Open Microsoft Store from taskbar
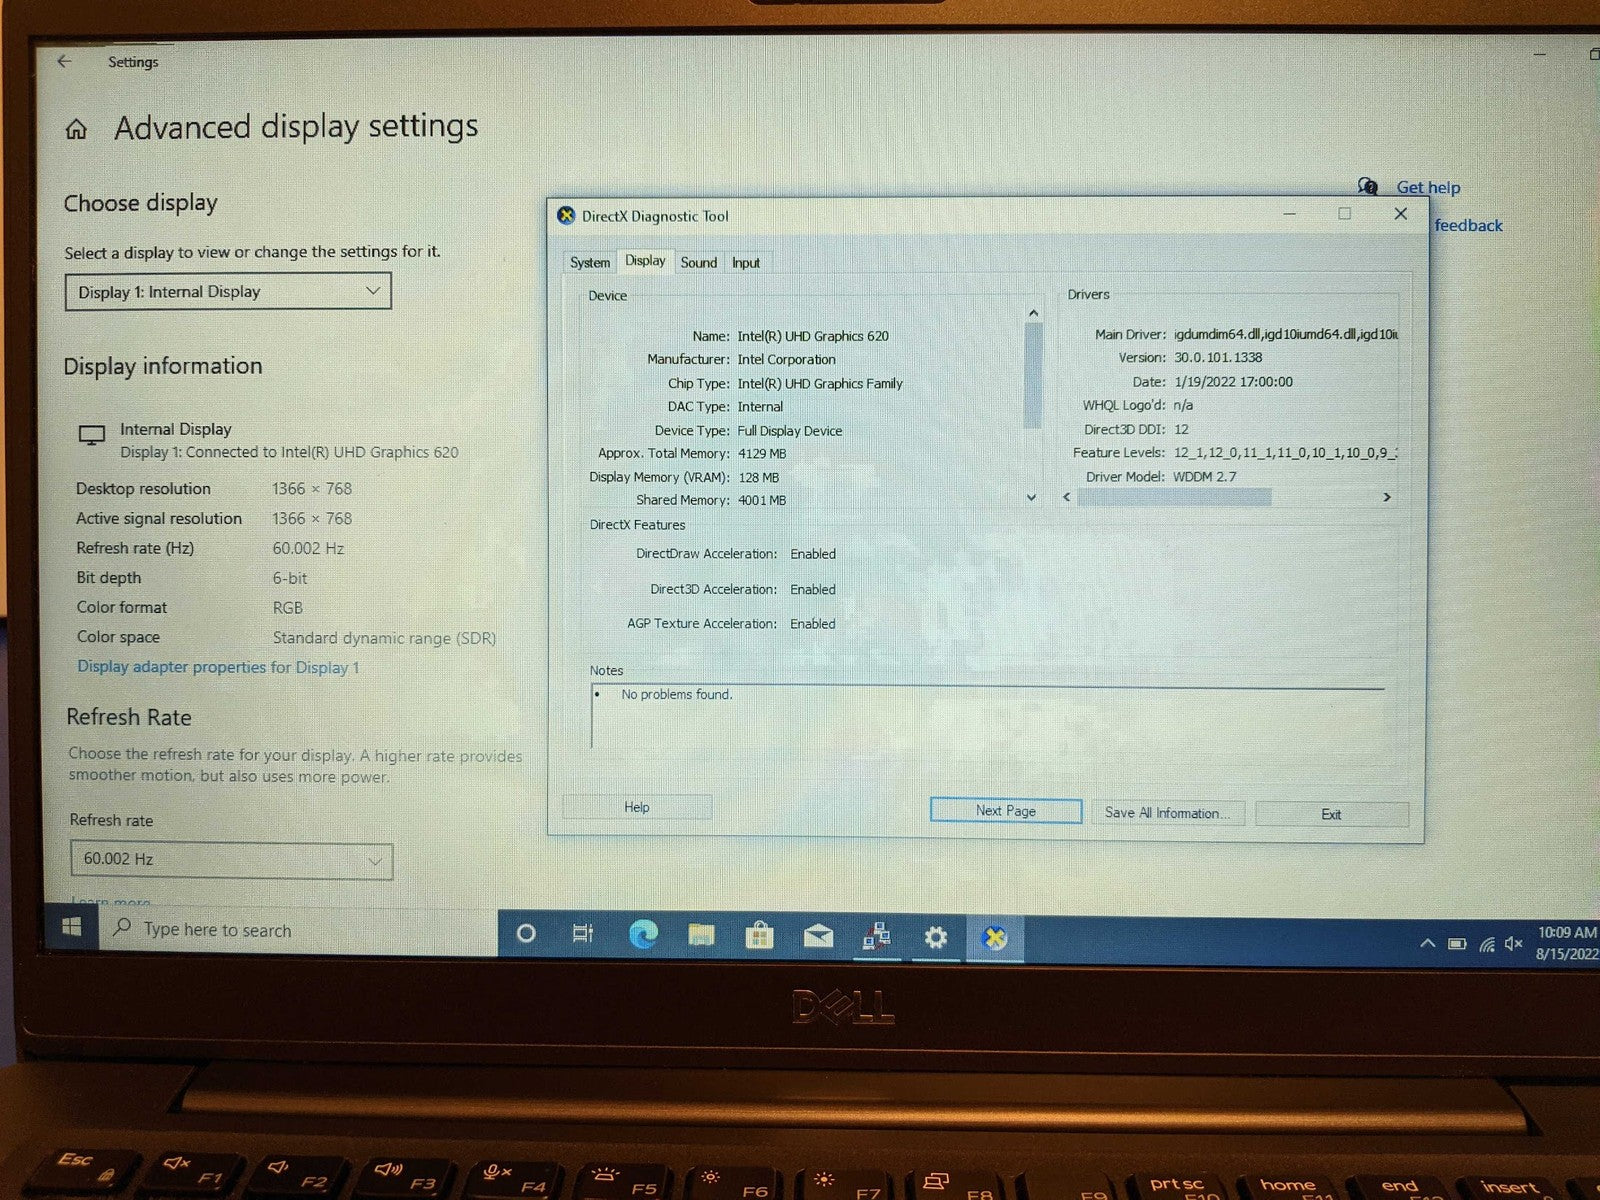The image size is (1600, 1200). pos(760,936)
